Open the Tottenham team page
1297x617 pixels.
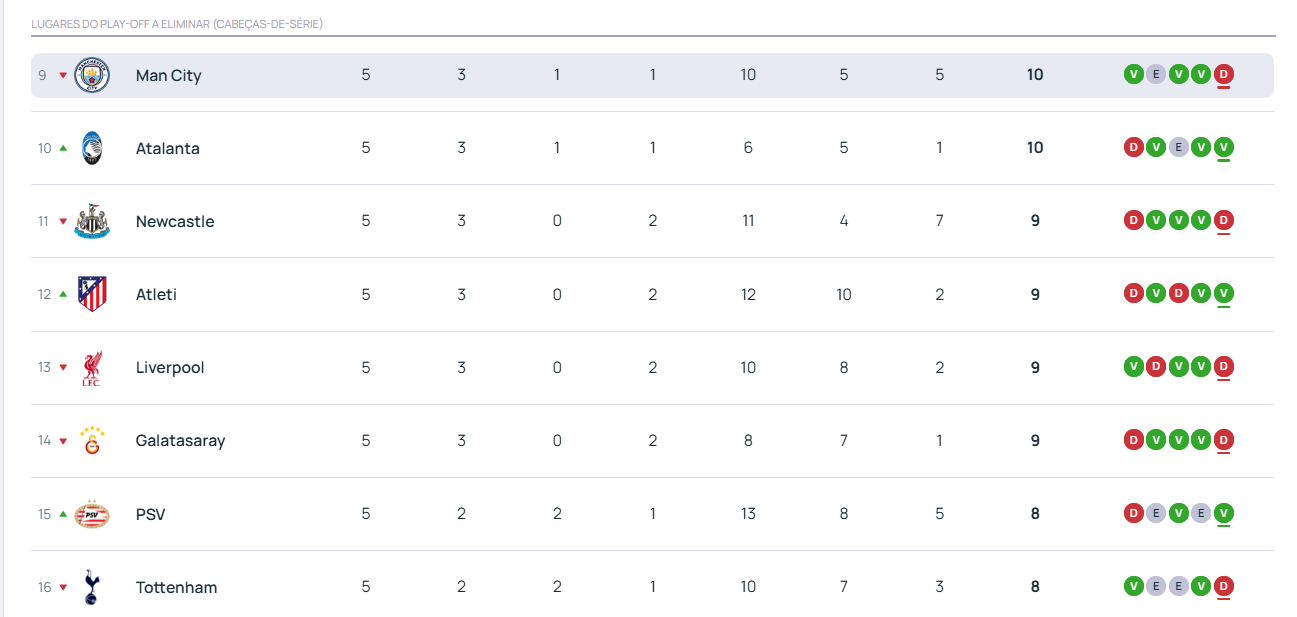coord(176,587)
